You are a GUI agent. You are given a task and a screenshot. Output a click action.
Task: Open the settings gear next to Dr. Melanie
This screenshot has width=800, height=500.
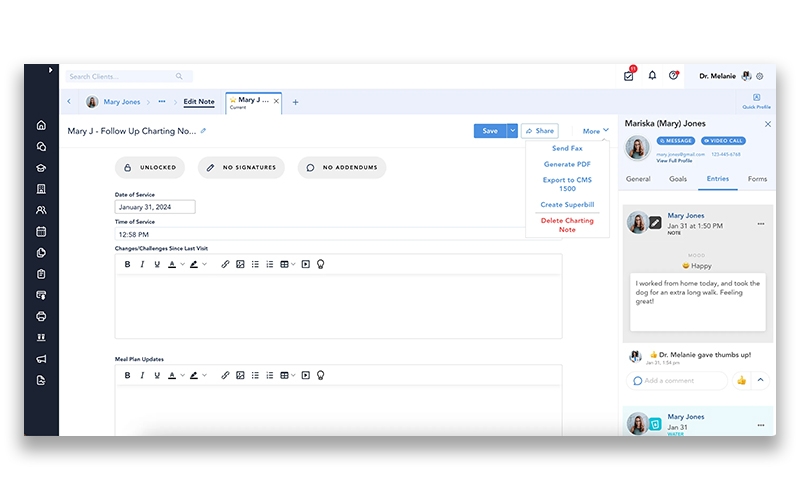point(760,76)
